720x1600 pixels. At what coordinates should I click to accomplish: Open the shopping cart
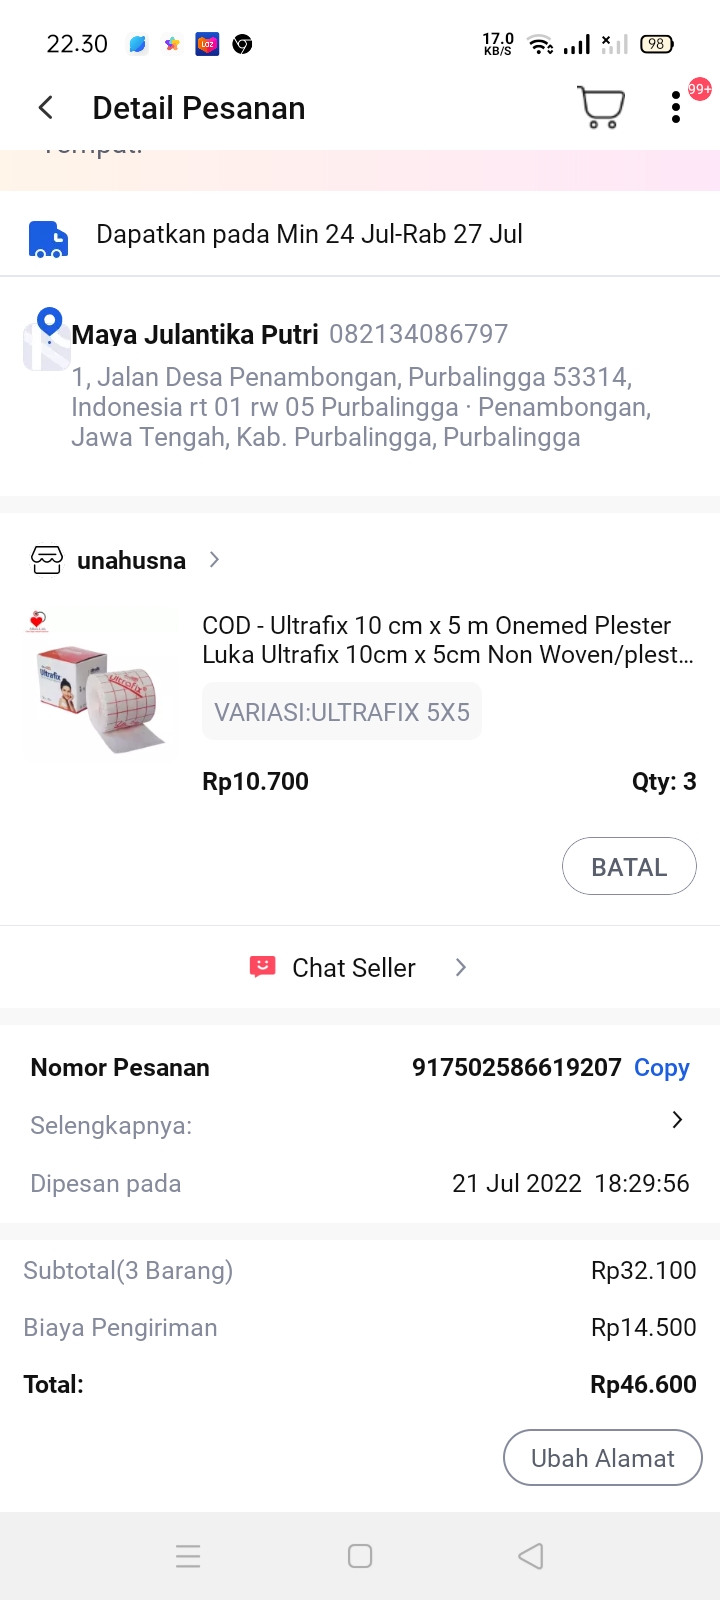click(x=601, y=107)
